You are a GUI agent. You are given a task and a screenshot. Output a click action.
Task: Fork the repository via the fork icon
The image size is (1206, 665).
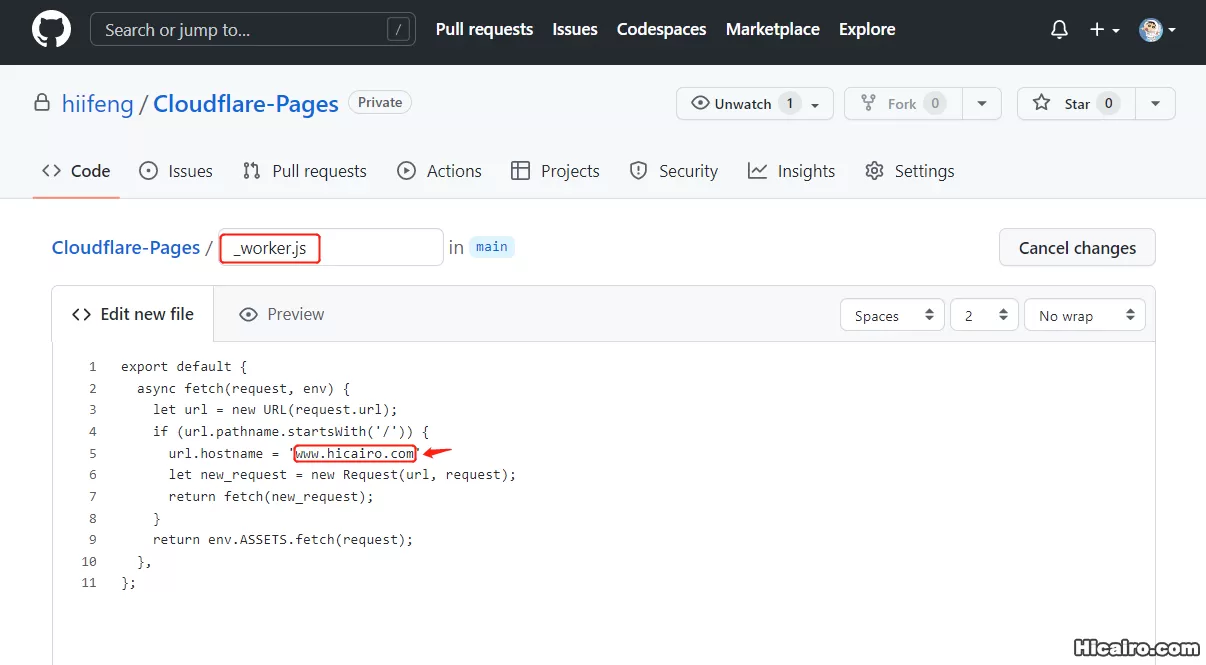871,103
